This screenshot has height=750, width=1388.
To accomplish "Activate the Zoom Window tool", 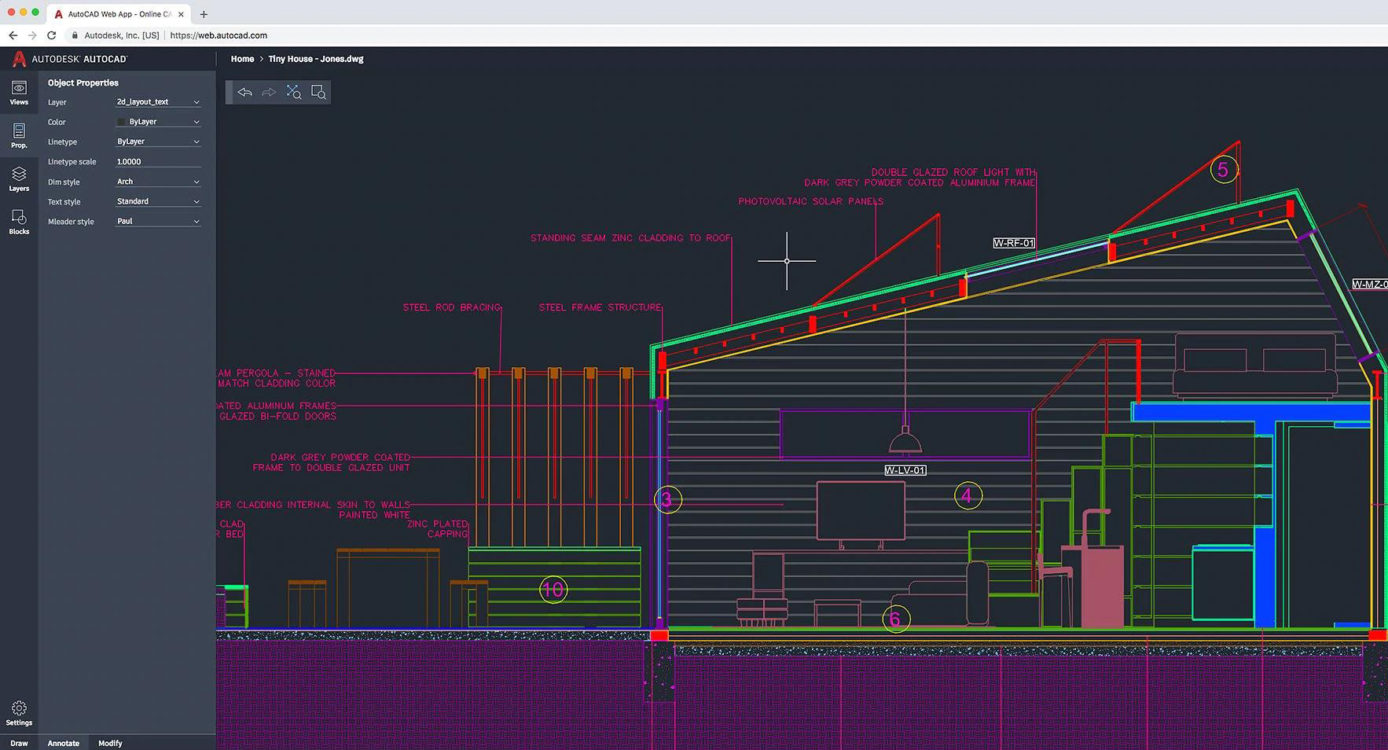I will pyautogui.click(x=319, y=91).
